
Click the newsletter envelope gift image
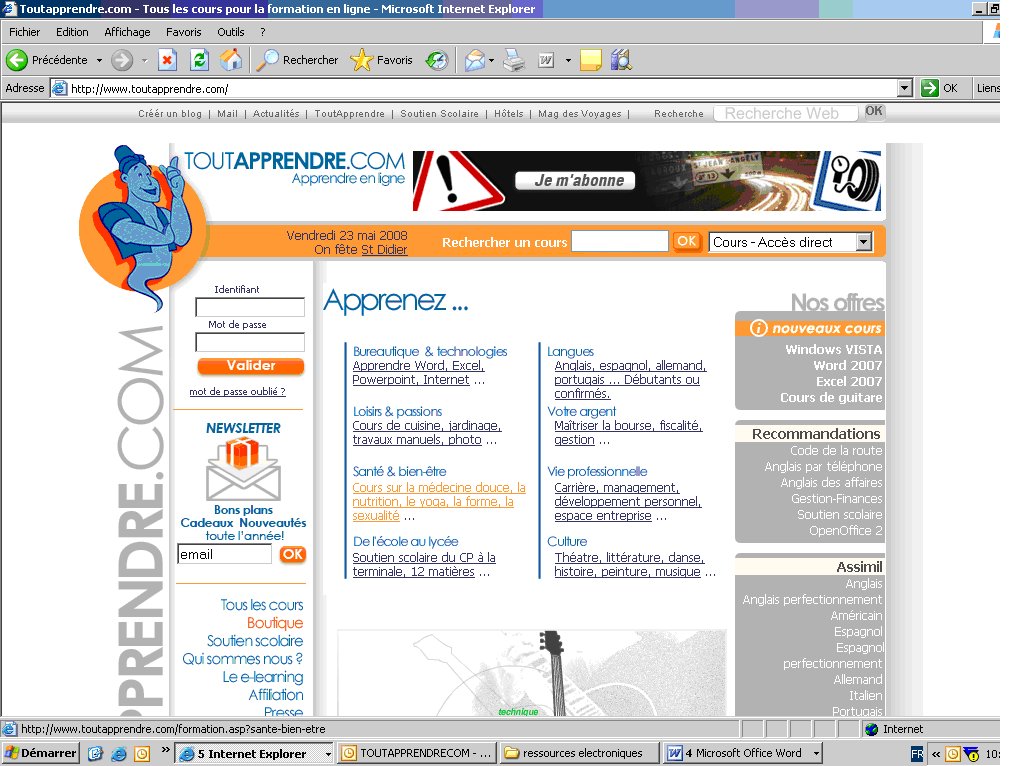point(244,469)
